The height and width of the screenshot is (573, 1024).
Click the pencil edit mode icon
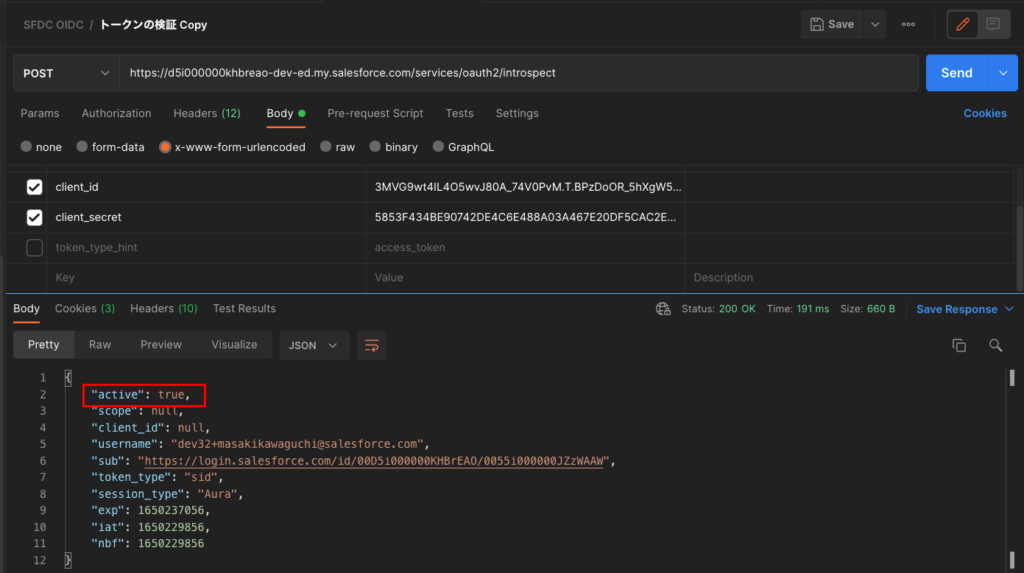coord(963,24)
